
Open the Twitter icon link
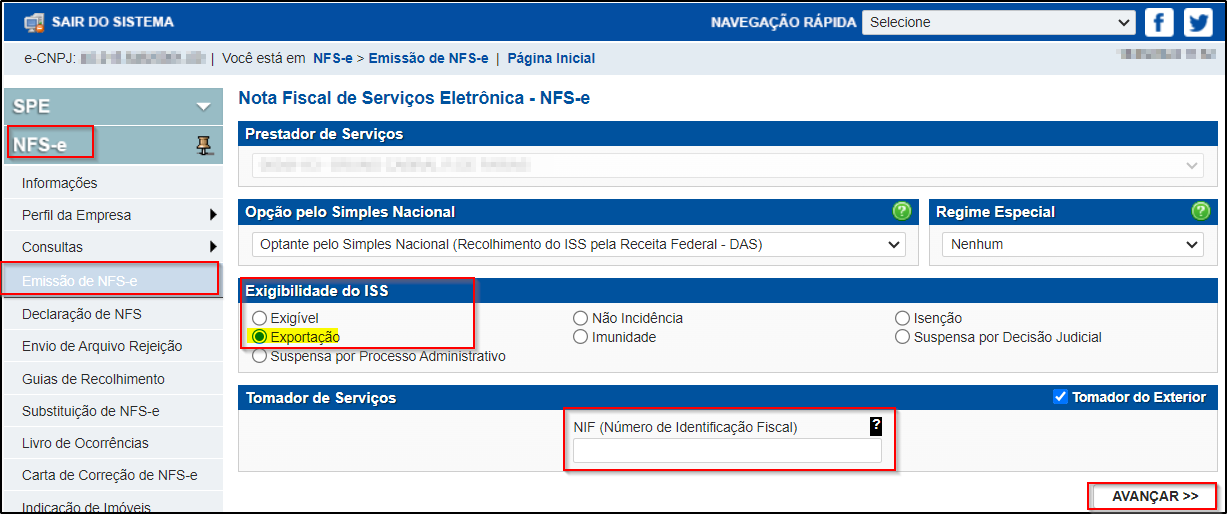pyautogui.click(x=1197, y=22)
